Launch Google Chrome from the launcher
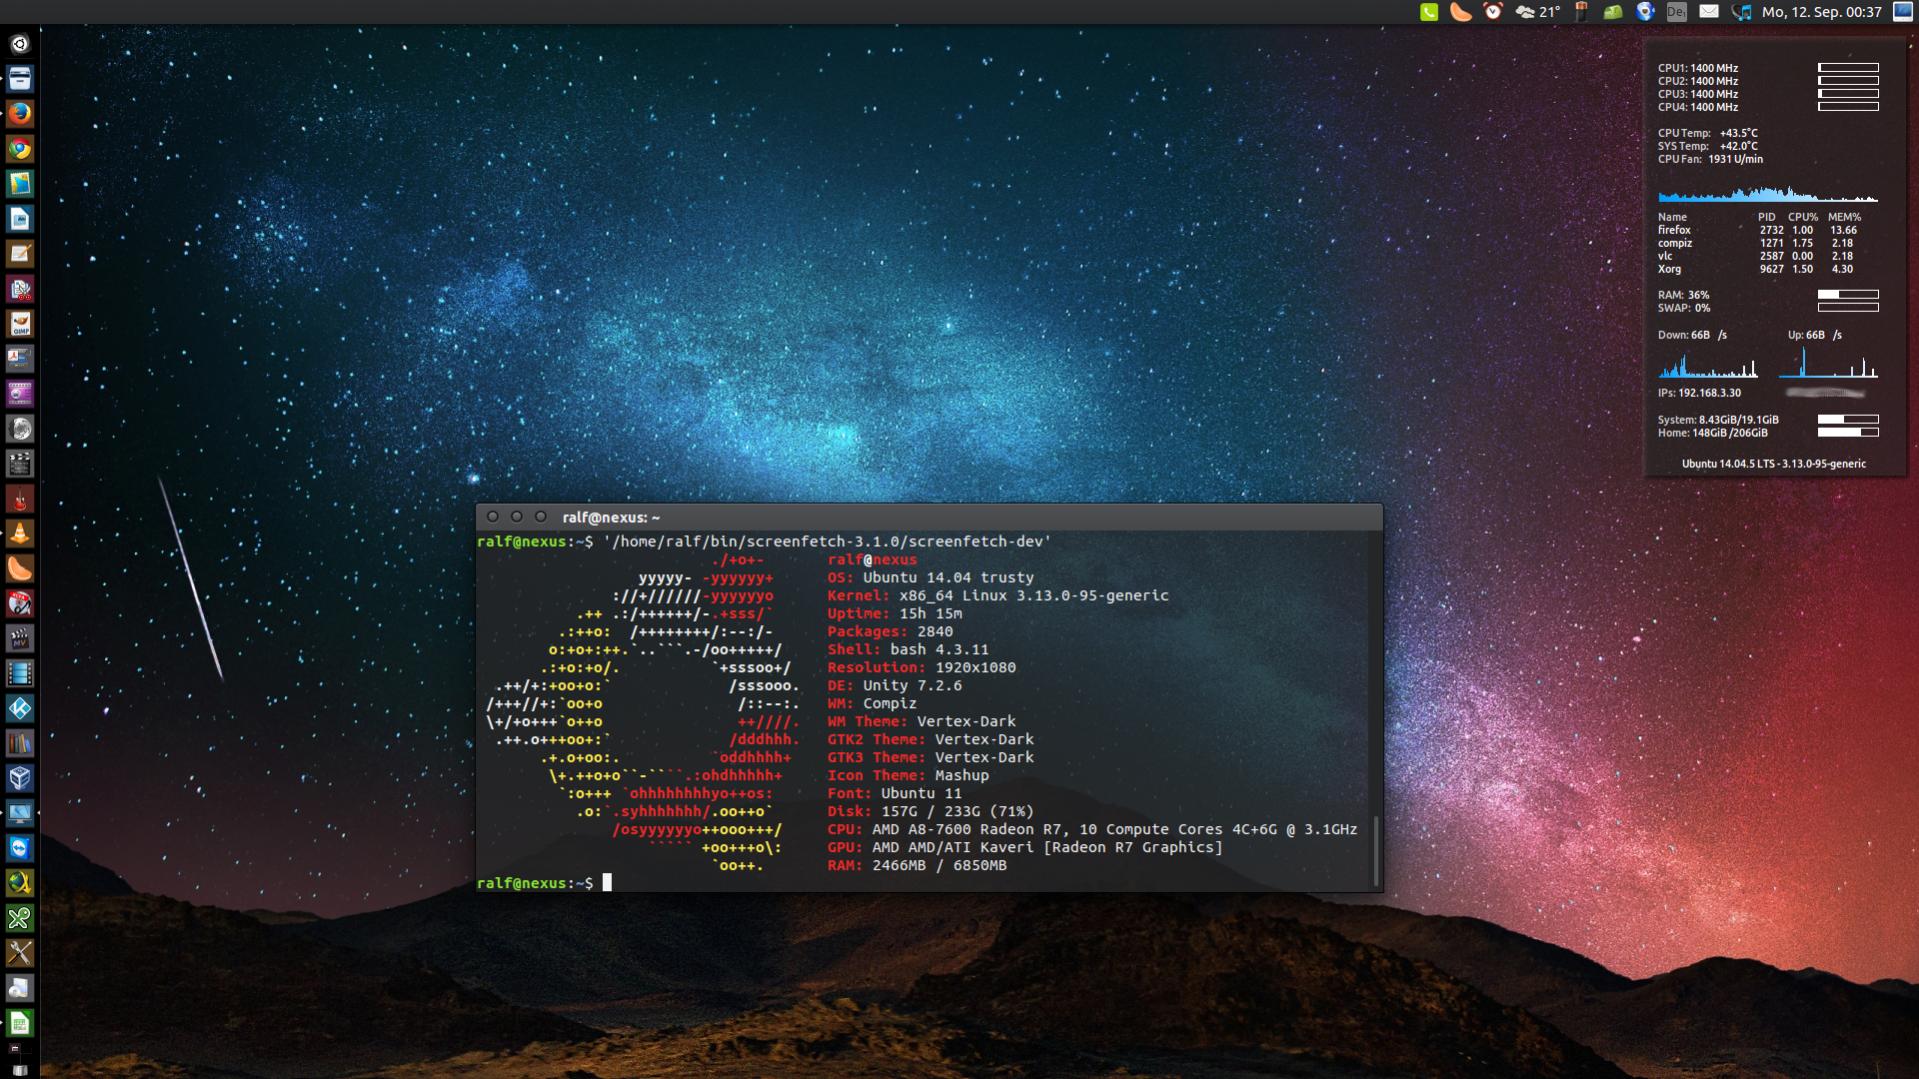Image resolution: width=1919 pixels, height=1079 pixels. click(19, 149)
